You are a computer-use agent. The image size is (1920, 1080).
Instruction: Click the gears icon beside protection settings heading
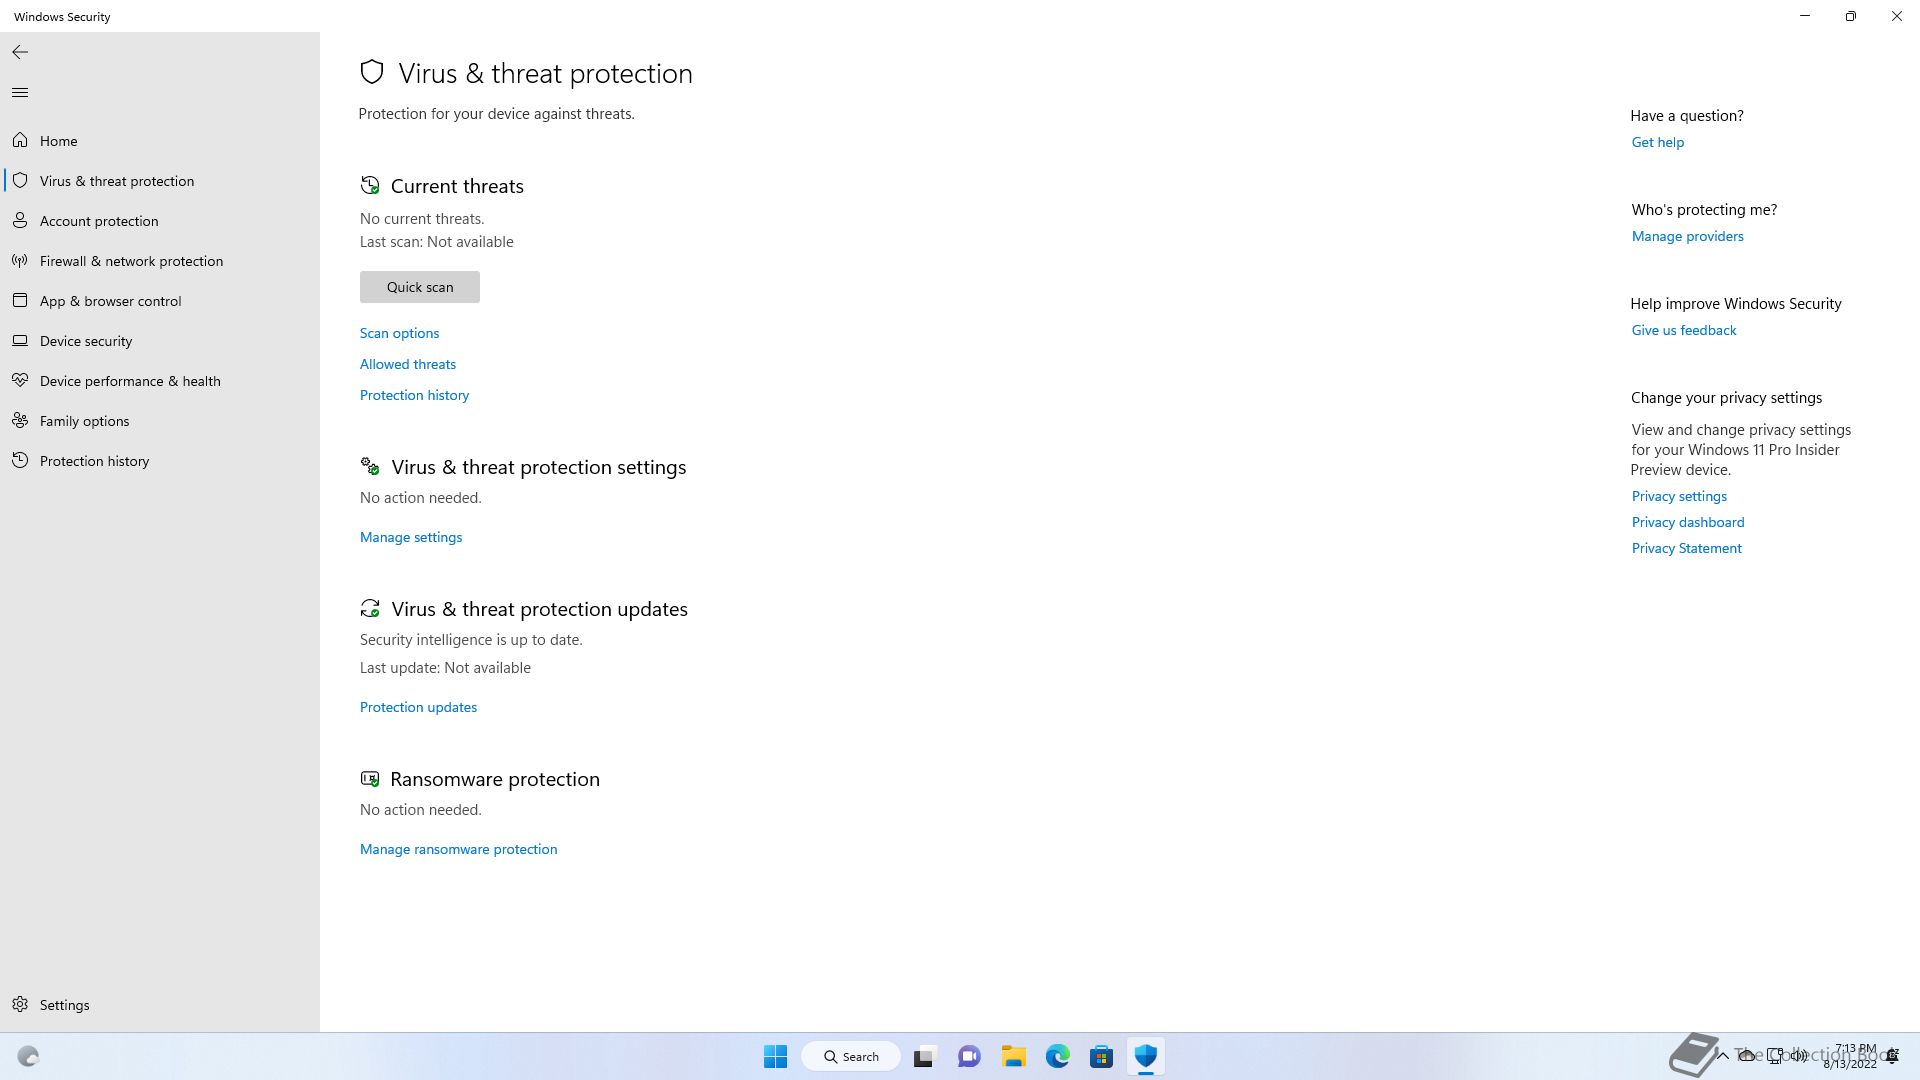(370, 466)
